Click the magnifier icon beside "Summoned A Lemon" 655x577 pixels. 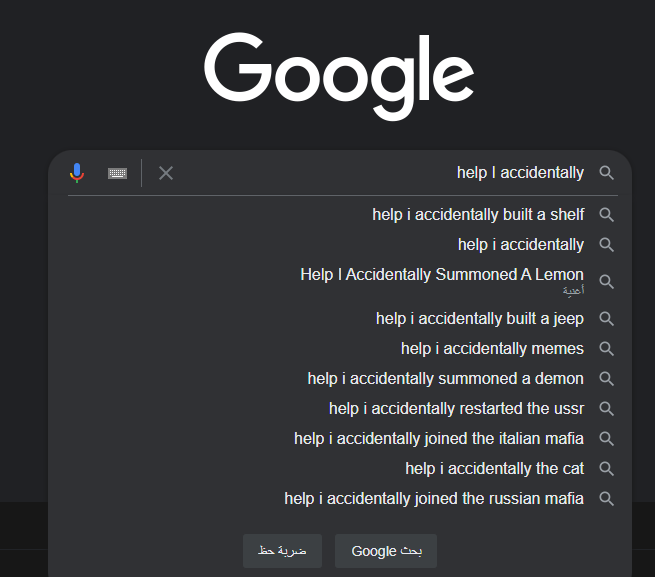[x=606, y=281]
